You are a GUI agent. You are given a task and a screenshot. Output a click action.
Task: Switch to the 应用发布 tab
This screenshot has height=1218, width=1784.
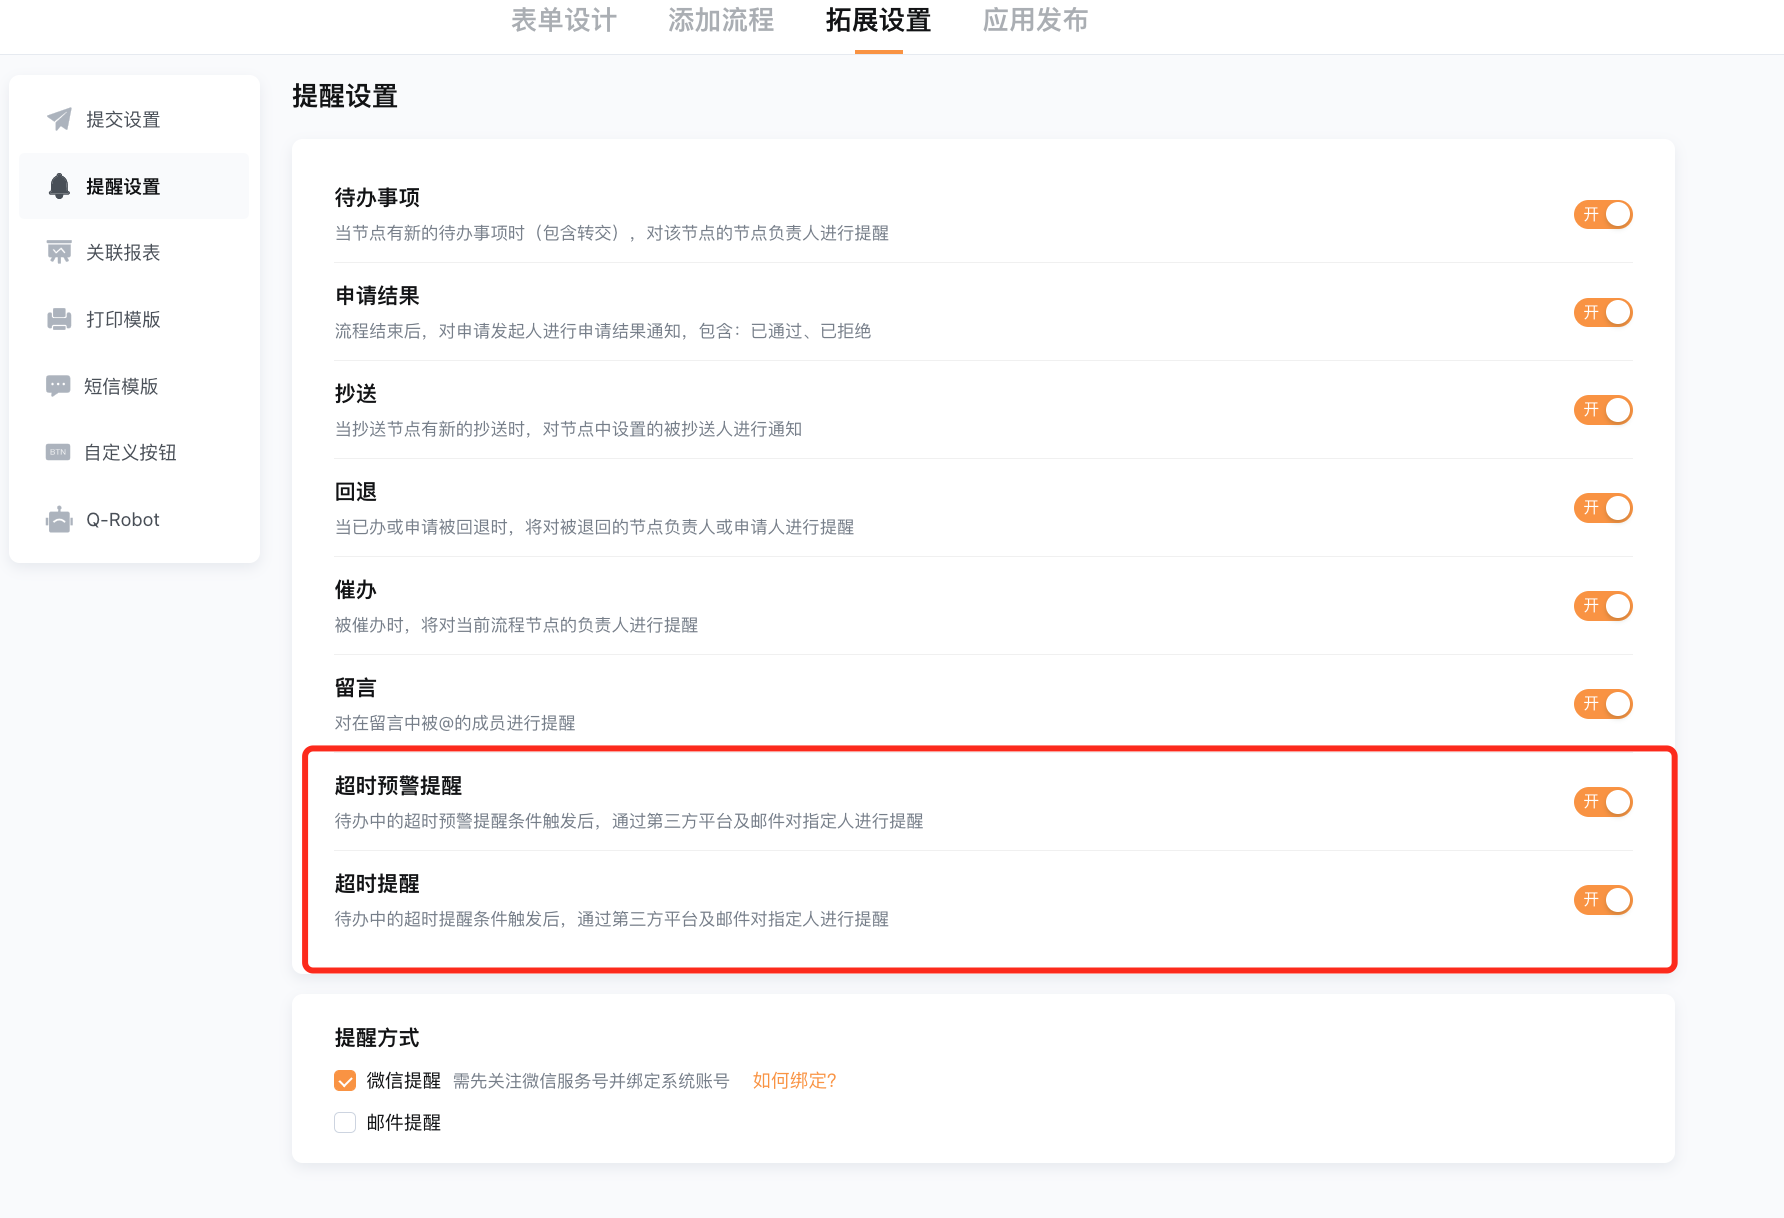pos(1035,20)
